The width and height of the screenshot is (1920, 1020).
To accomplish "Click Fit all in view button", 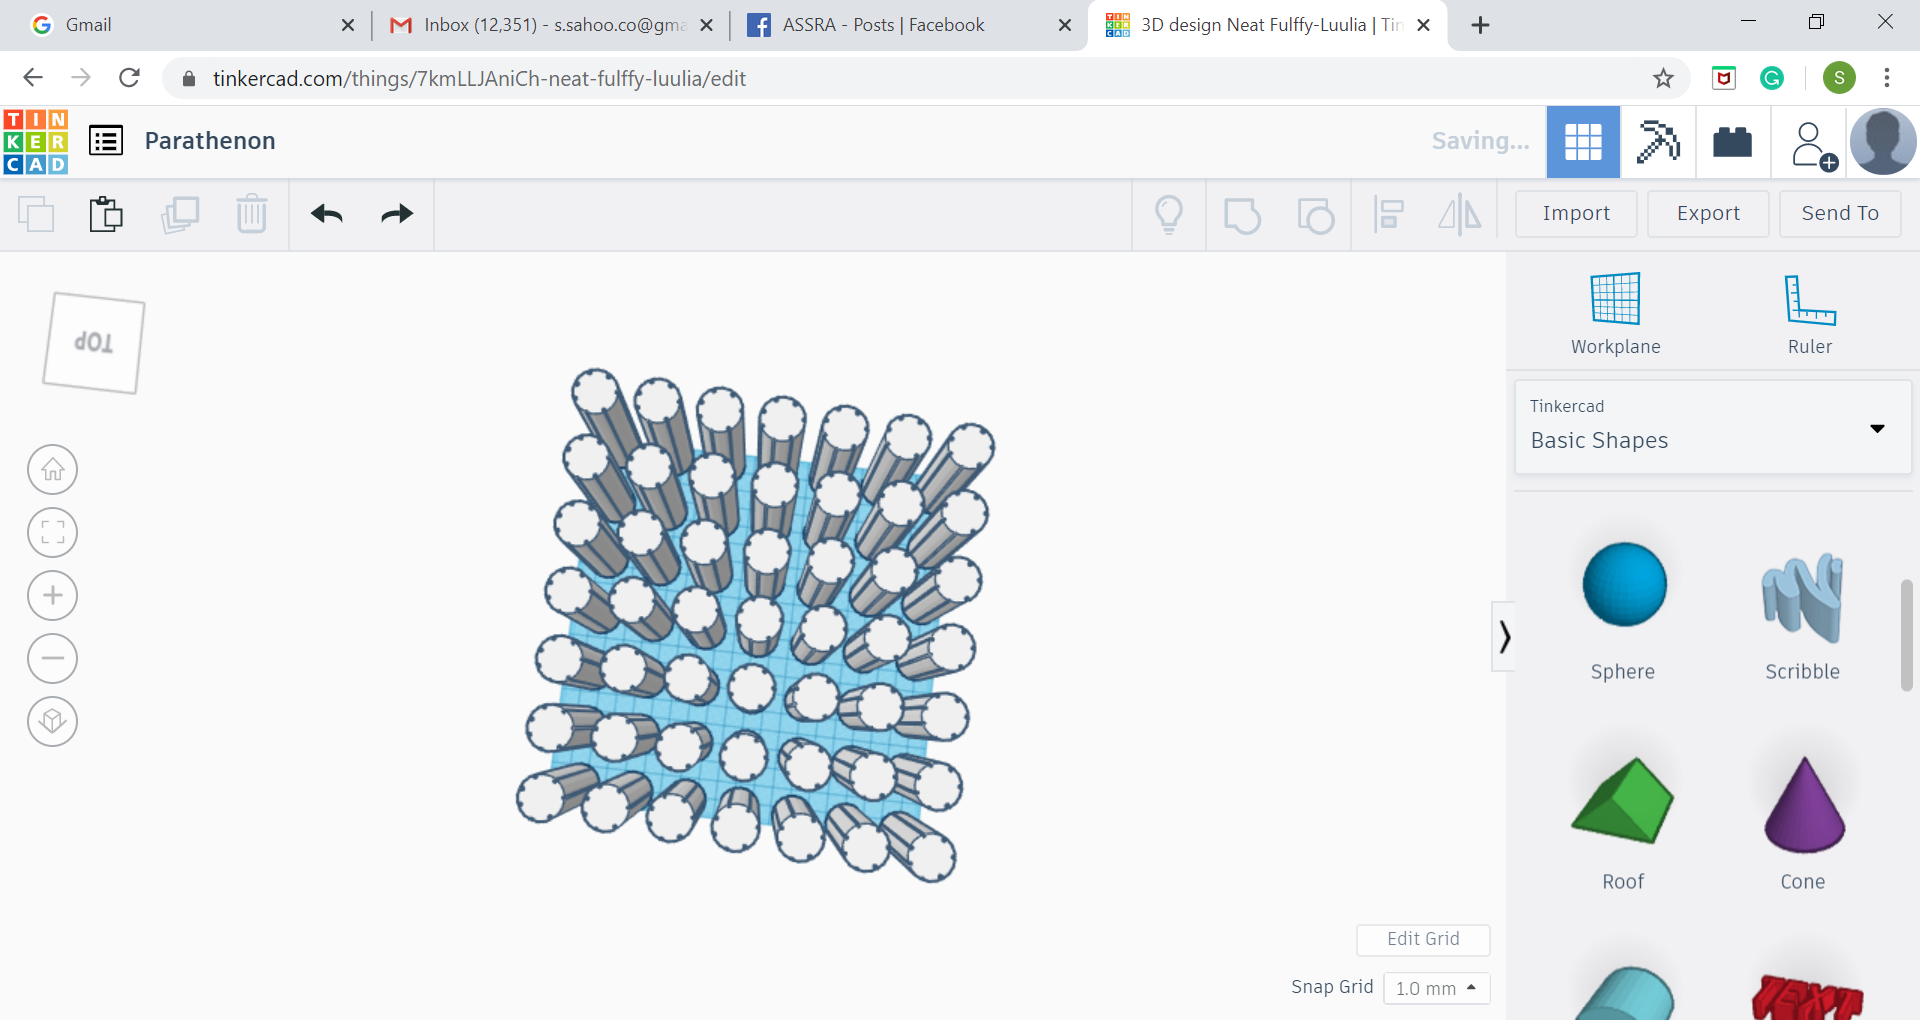I will point(53,533).
